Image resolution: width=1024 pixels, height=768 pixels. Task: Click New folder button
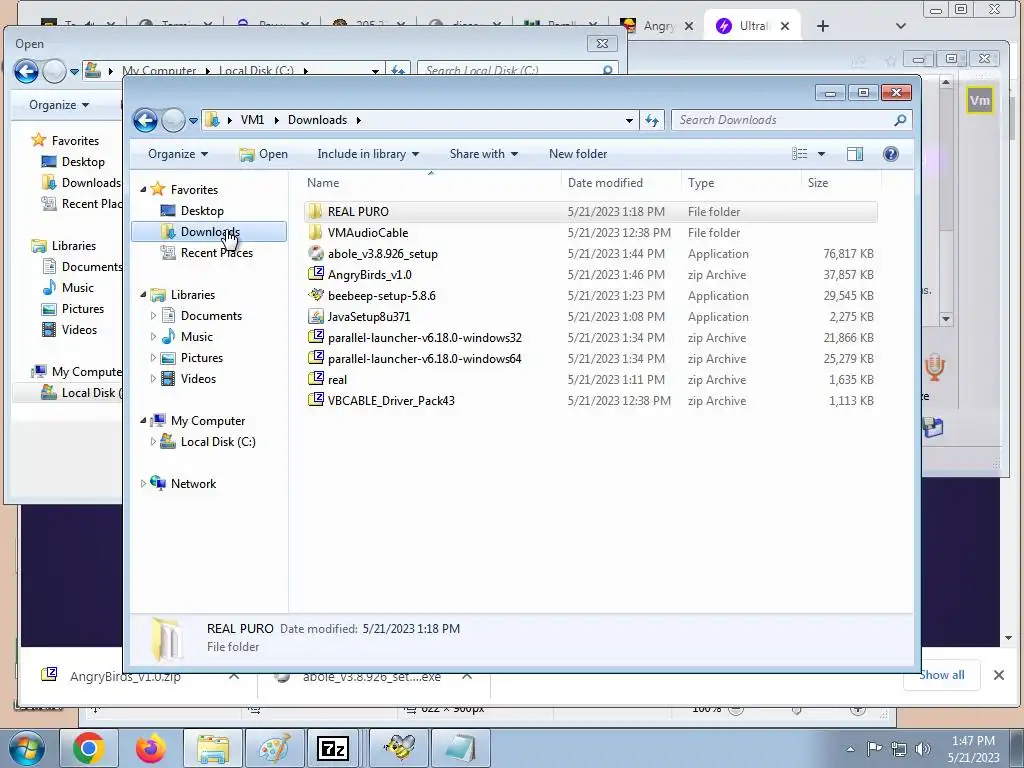click(578, 154)
